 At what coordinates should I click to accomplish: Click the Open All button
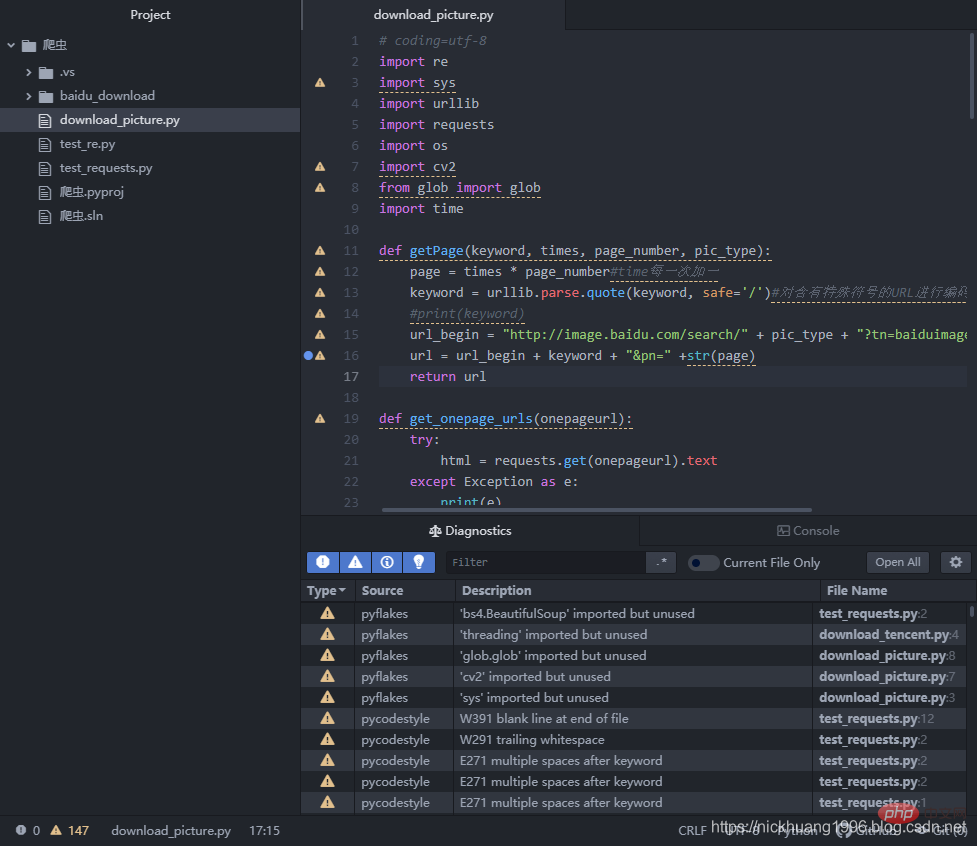[x=898, y=562]
